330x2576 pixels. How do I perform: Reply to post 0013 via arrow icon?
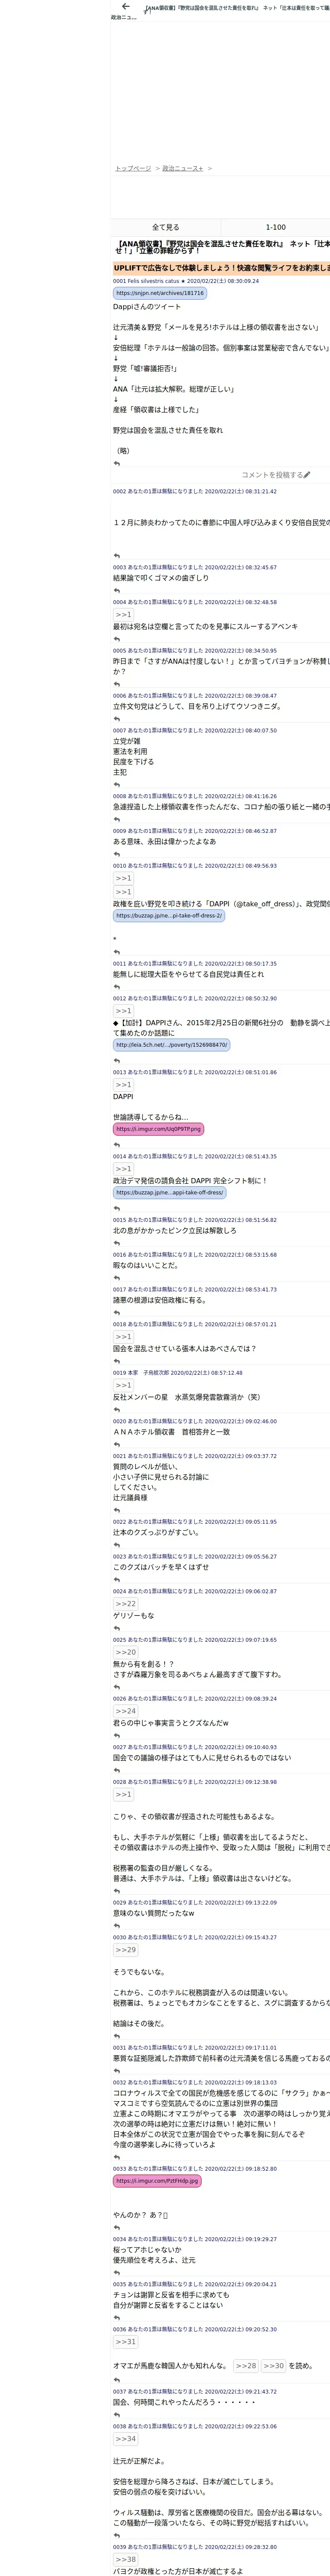(117, 1144)
